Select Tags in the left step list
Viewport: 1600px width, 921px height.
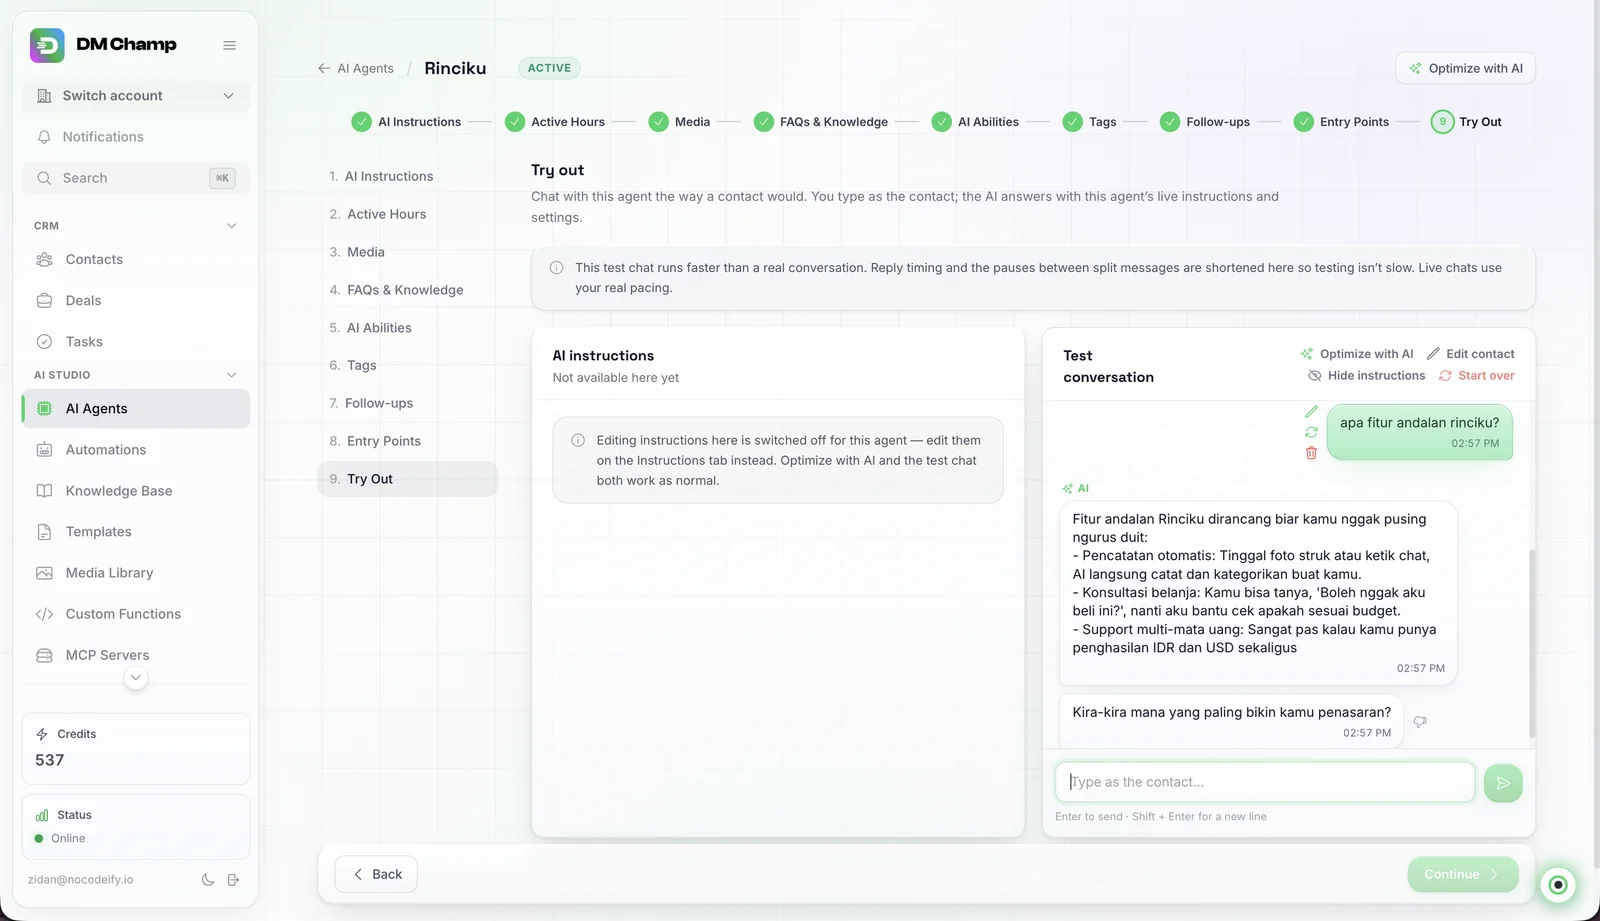click(x=407, y=366)
